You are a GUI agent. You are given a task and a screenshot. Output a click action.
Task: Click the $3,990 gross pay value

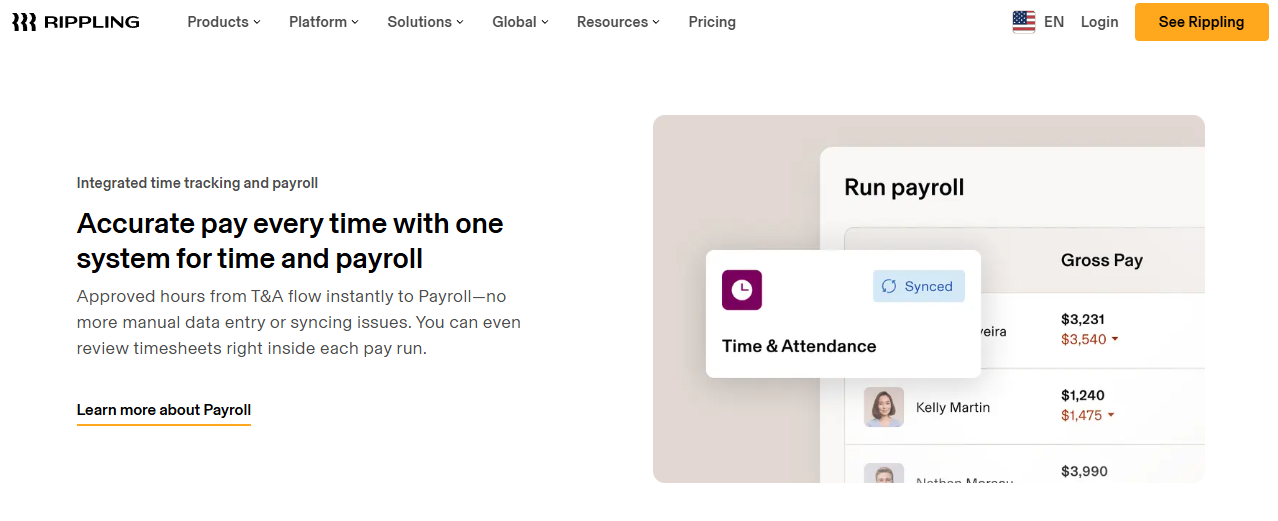(x=1084, y=472)
